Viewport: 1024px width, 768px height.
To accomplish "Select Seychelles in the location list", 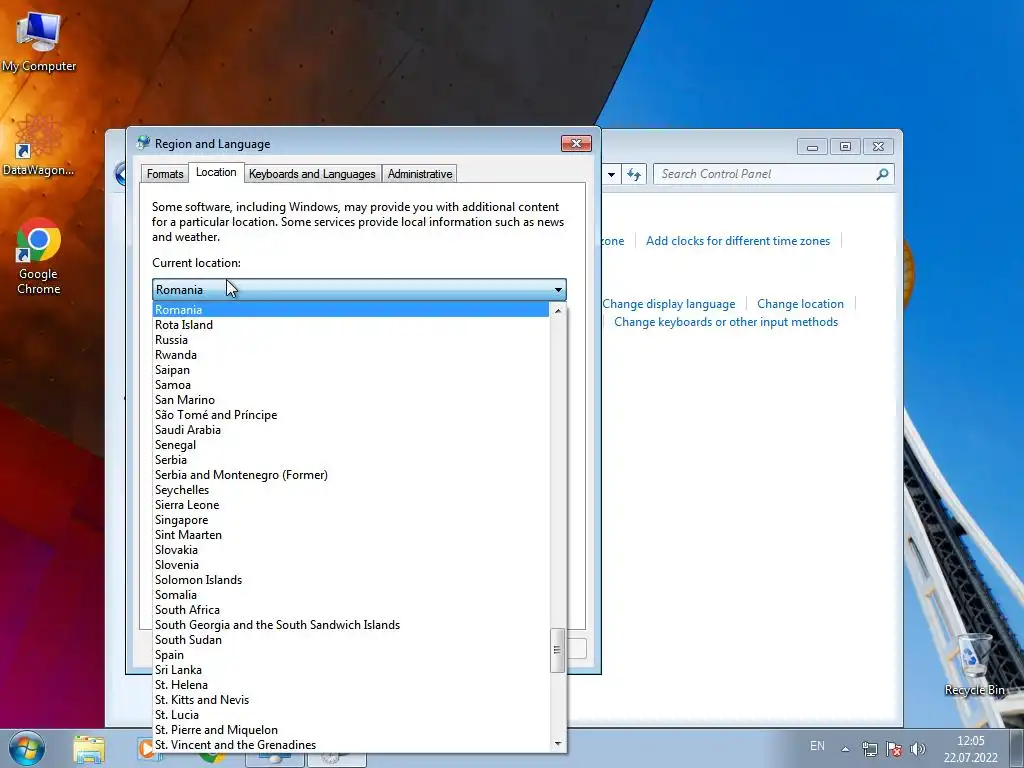I will click(x=351, y=490).
